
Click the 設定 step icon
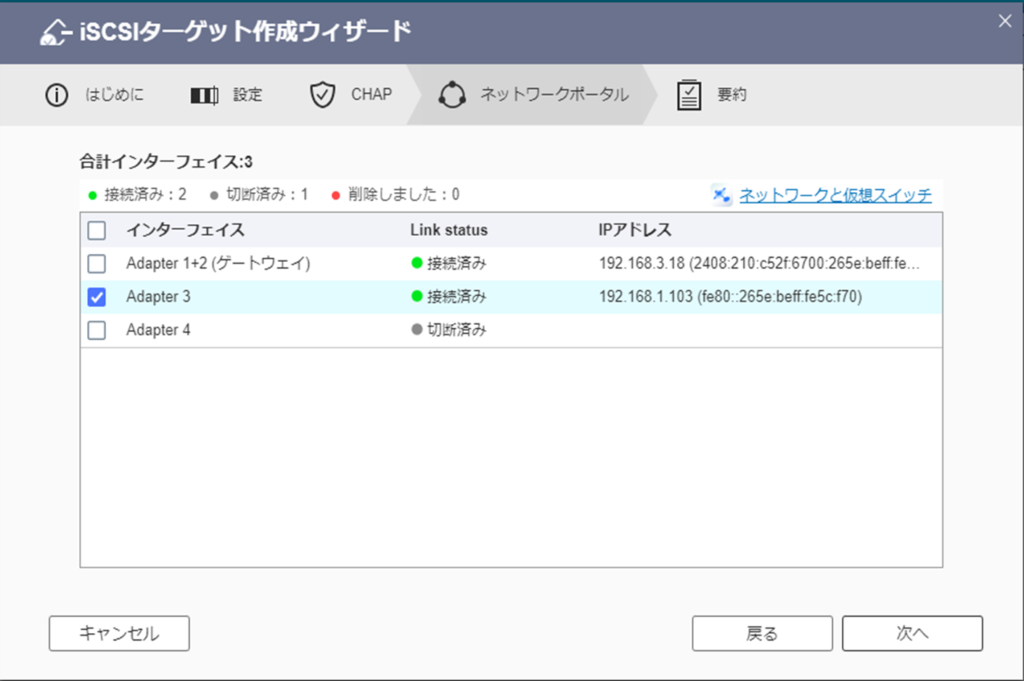point(204,95)
